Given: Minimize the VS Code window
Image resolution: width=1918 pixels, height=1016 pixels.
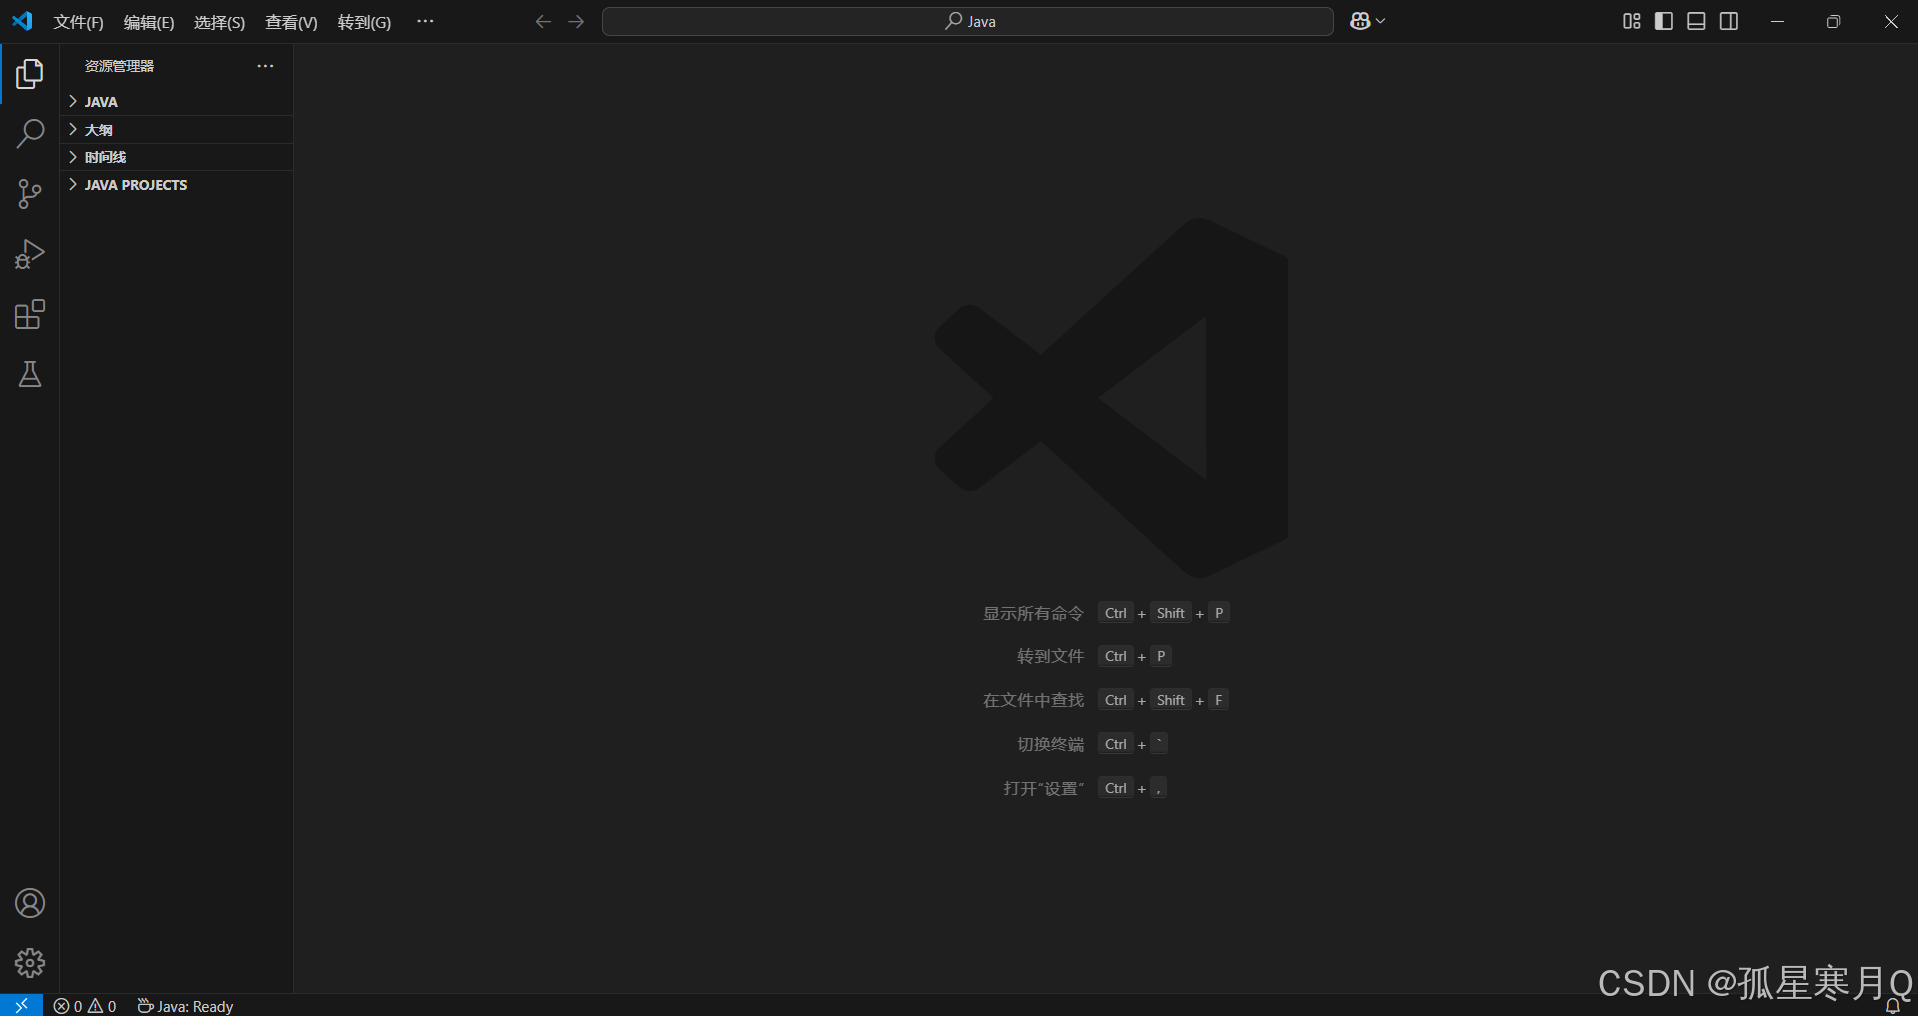Looking at the screenshot, I should pos(1777,21).
